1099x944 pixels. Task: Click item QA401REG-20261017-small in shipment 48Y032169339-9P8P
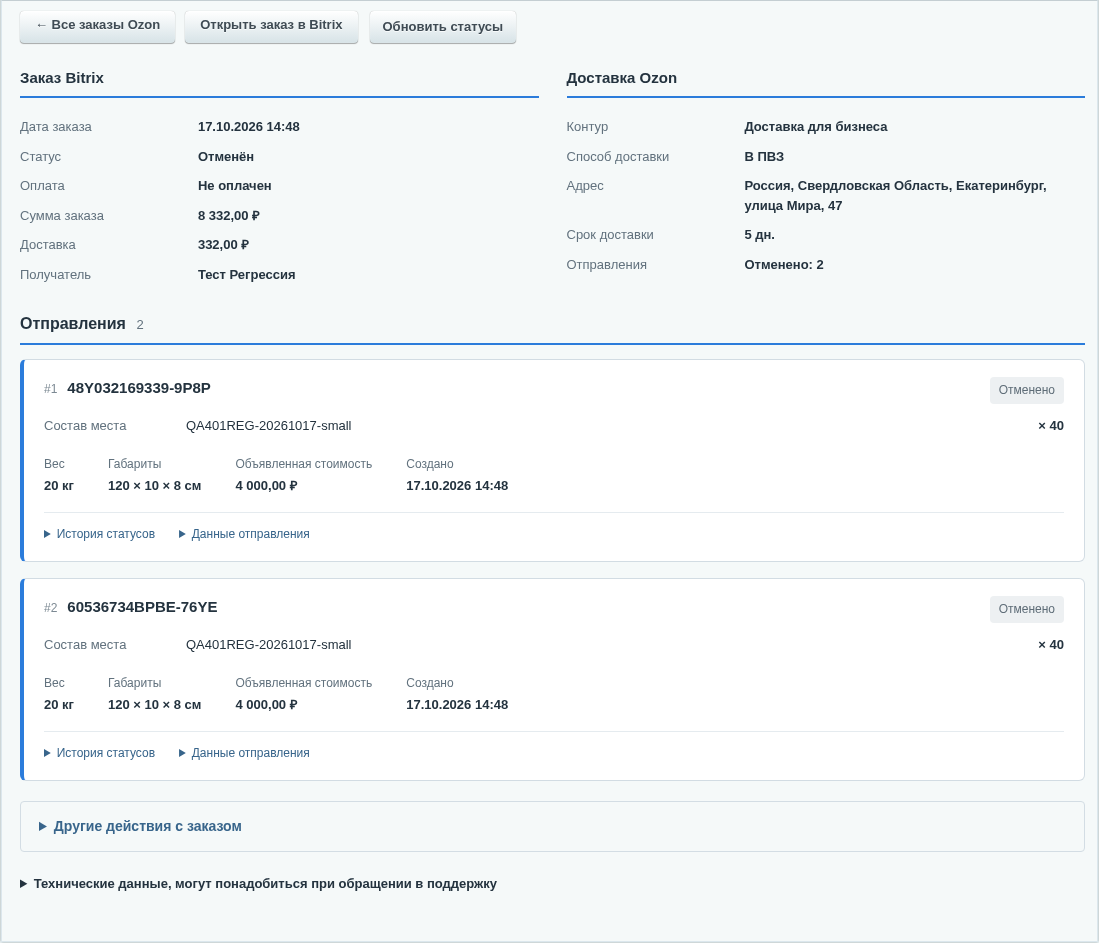tap(268, 426)
